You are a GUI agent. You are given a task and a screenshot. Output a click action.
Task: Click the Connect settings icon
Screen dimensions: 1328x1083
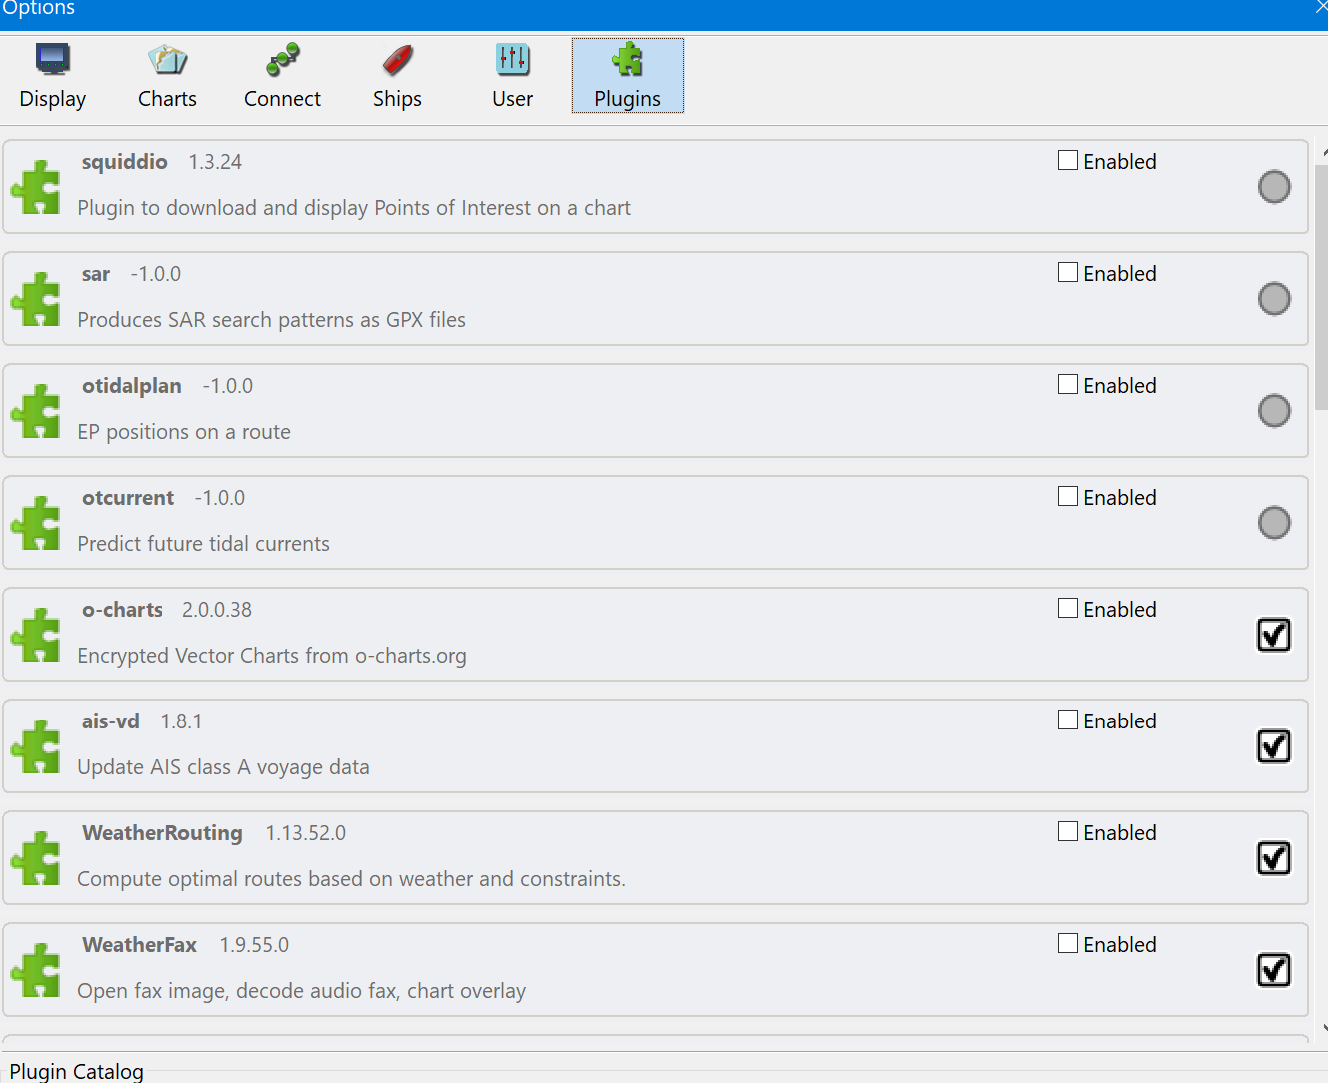click(x=282, y=60)
